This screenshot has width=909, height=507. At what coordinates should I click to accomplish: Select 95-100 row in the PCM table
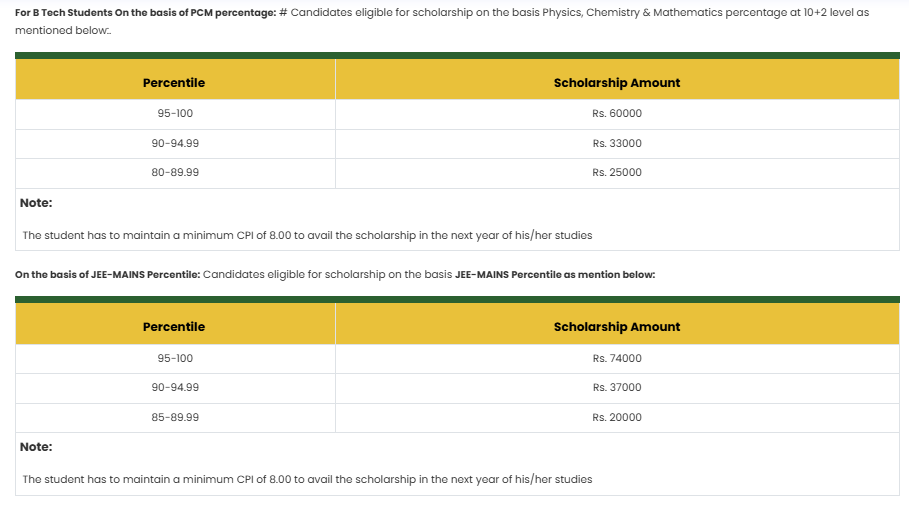point(175,114)
